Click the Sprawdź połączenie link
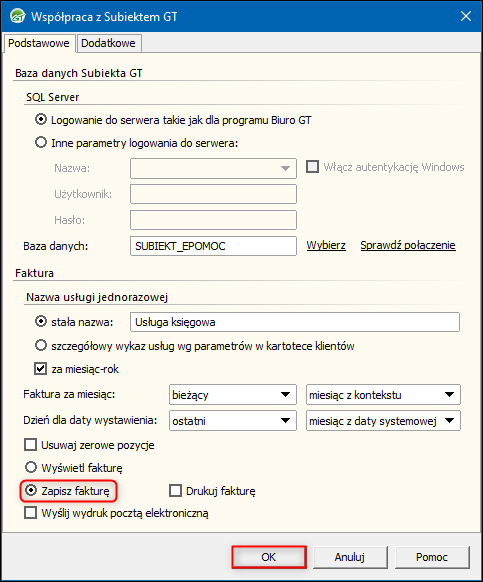Viewport: 483px width, 582px height. click(x=408, y=245)
